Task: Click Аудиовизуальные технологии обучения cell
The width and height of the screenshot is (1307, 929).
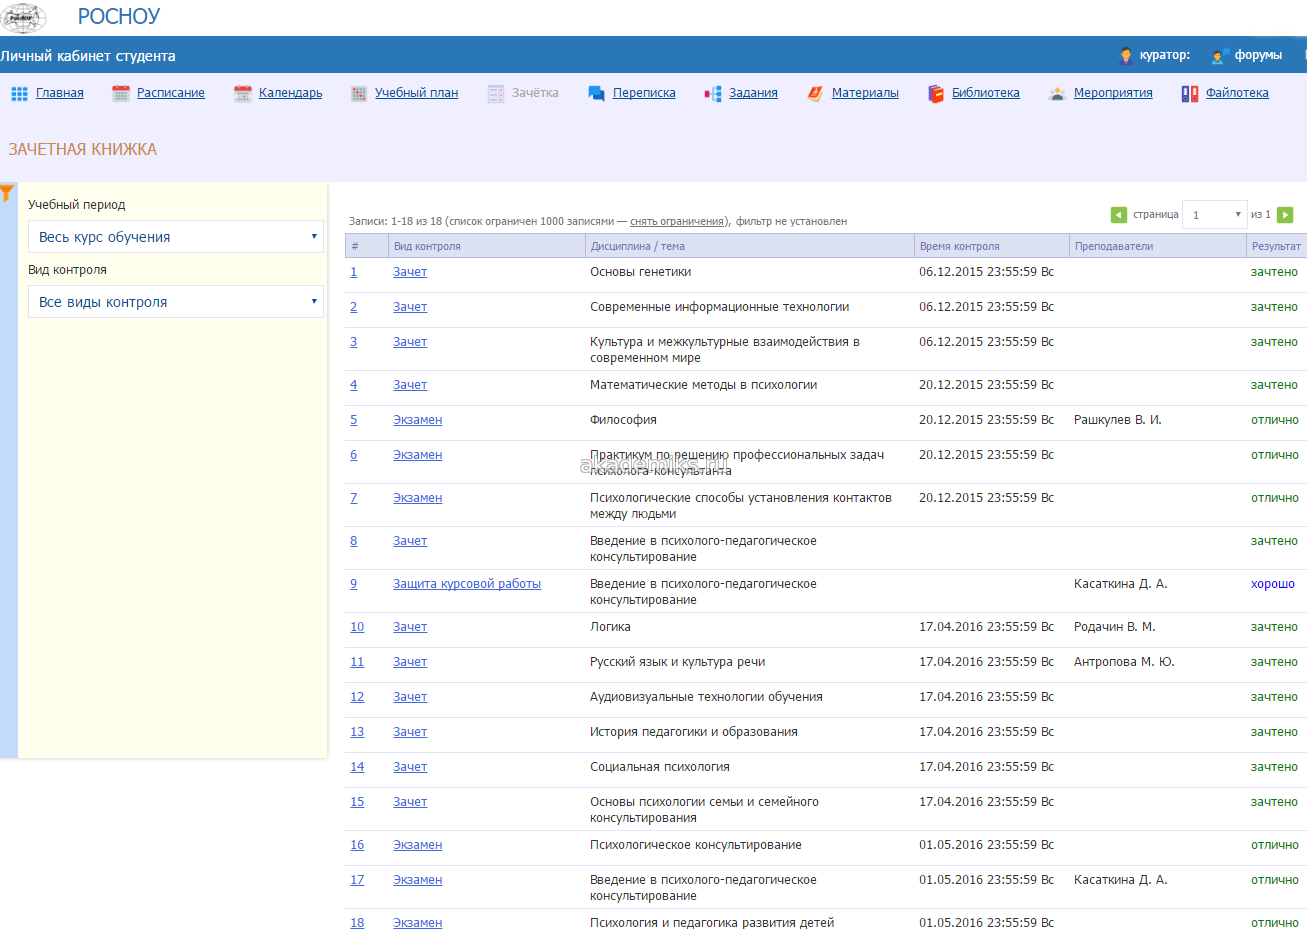Action: point(706,697)
